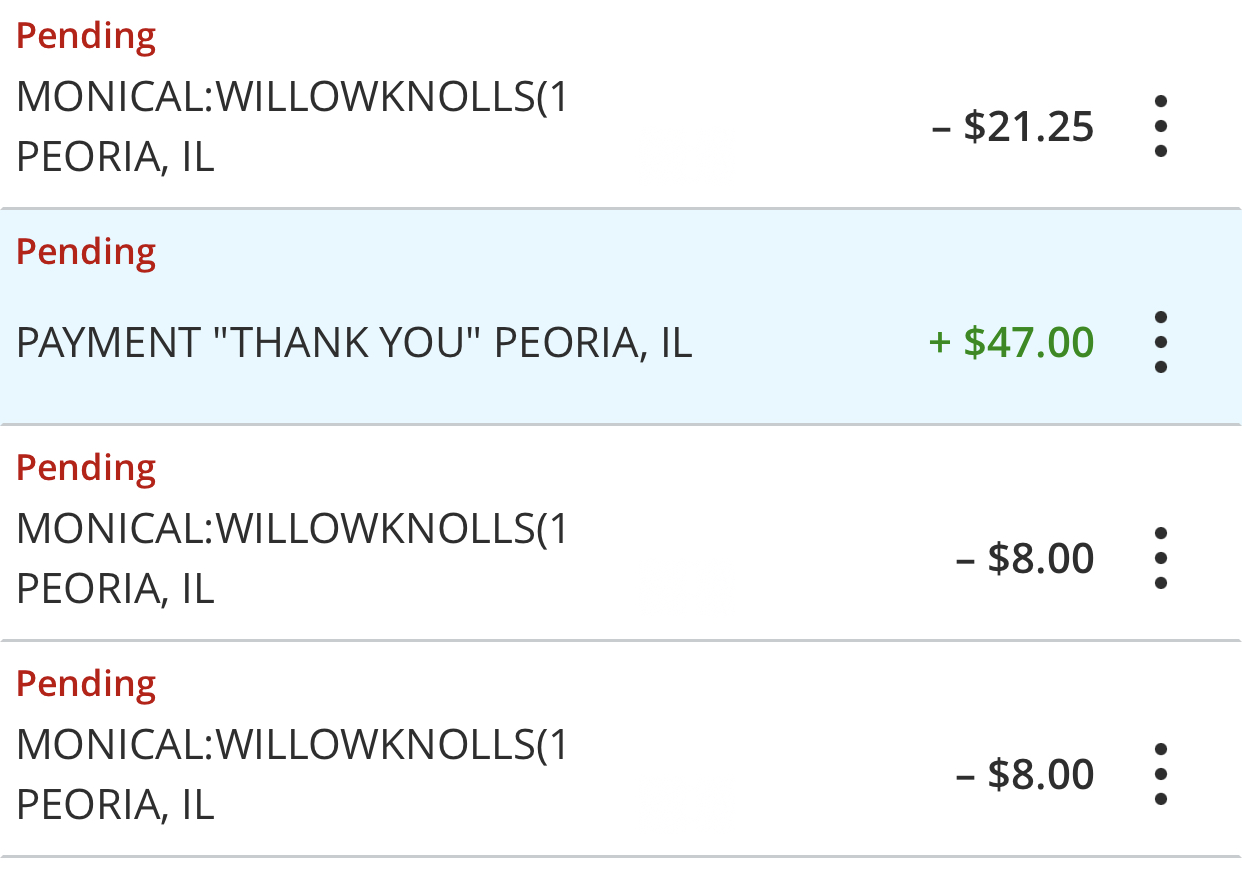1242x881 pixels.
Task: Click the – $21.25 amount
Action: pos(1013,127)
